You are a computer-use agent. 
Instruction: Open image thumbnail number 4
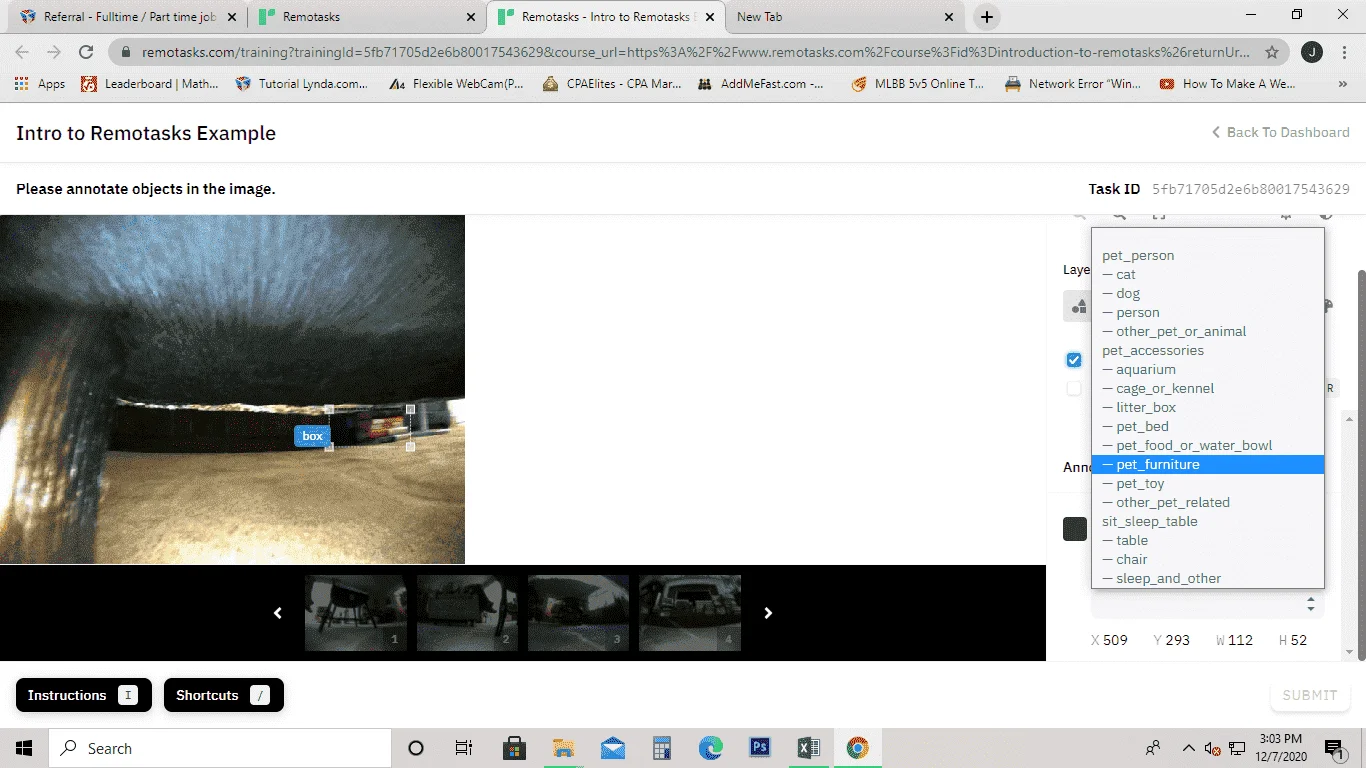pyautogui.click(x=690, y=613)
